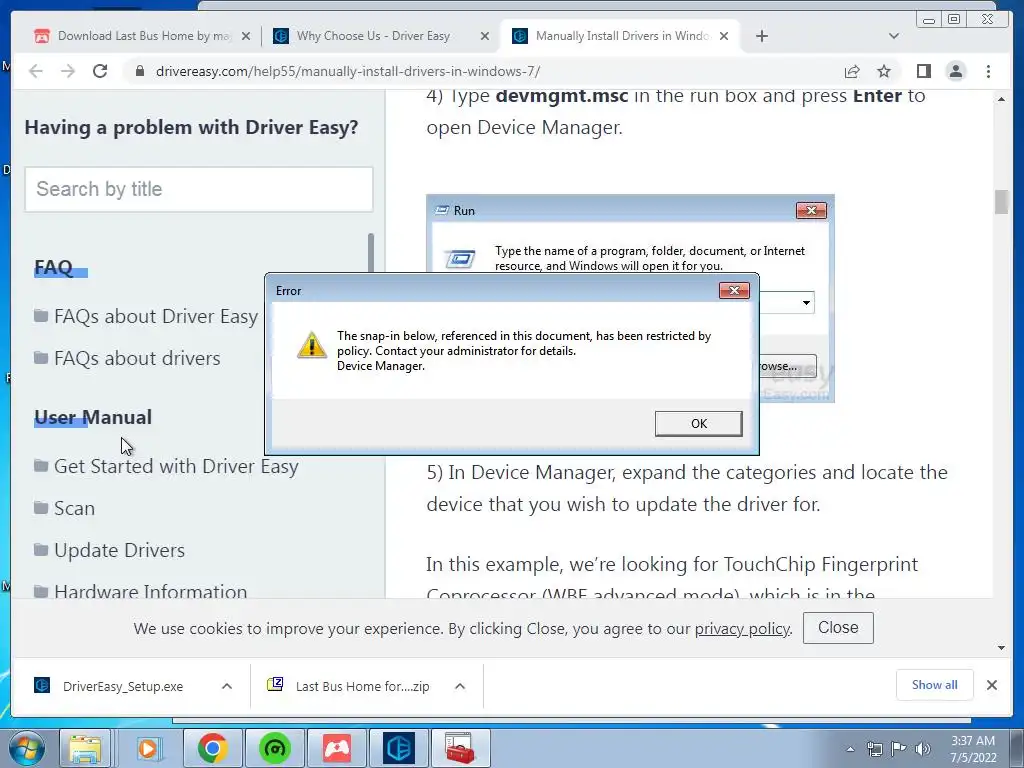Click OK in the Error dialog
The width and height of the screenshot is (1024, 768).
click(x=698, y=423)
